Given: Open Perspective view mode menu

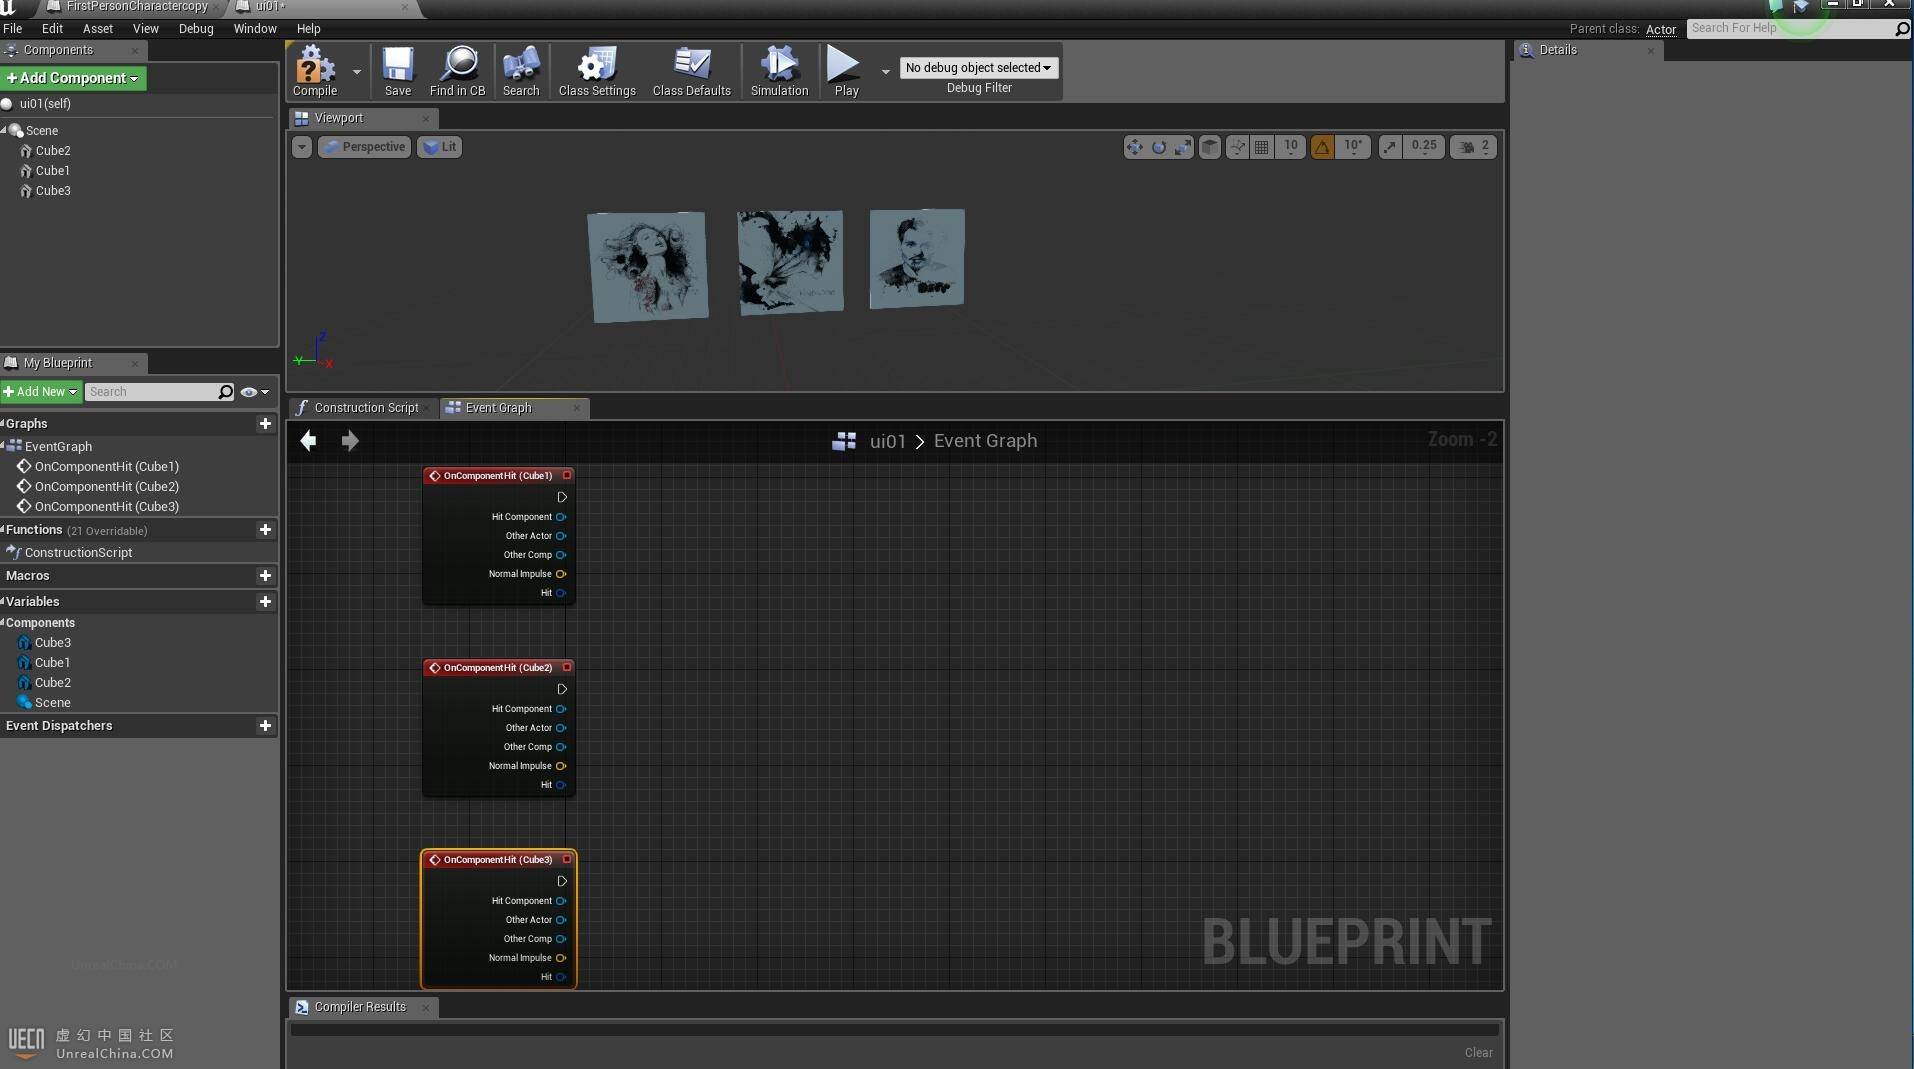Looking at the screenshot, I should (x=364, y=147).
